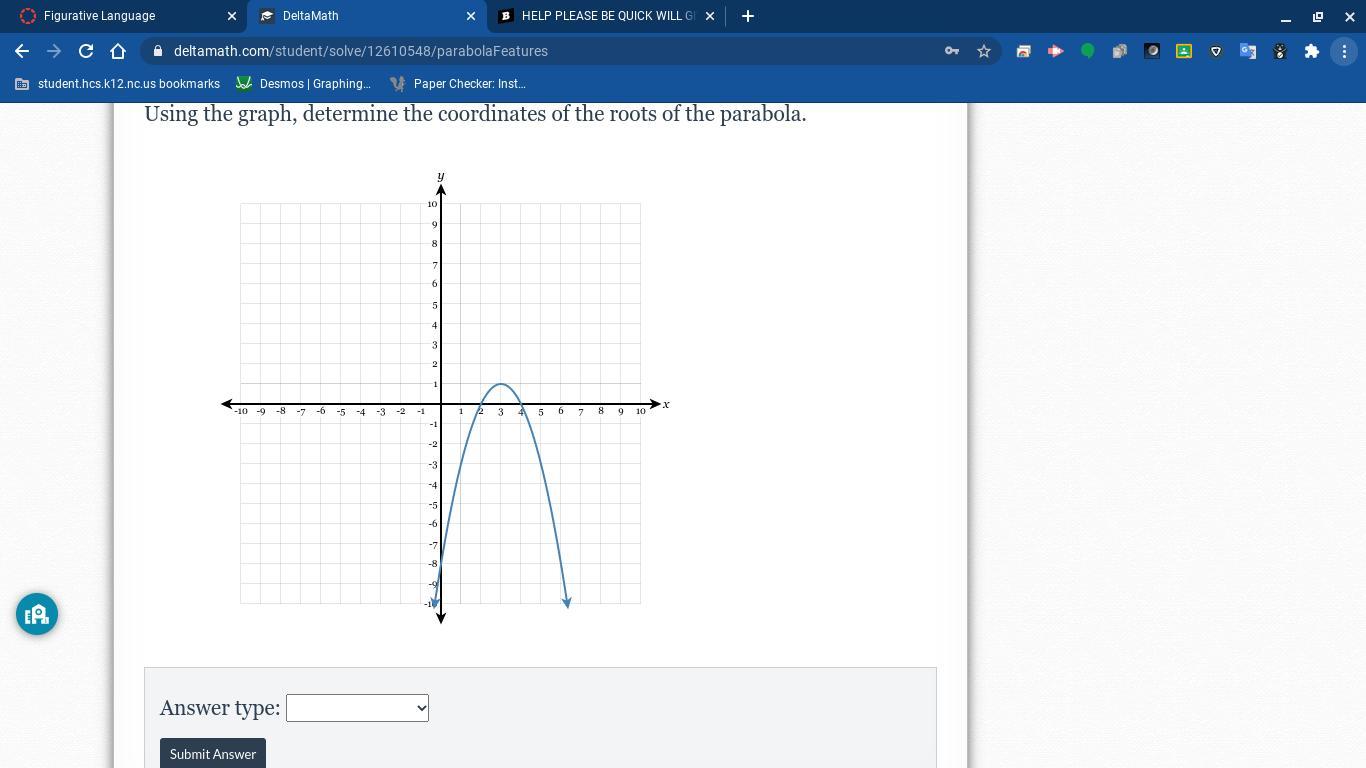This screenshot has height=768, width=1366.
Task: Click the teal floating helper icon
Action: click(37, 614)
